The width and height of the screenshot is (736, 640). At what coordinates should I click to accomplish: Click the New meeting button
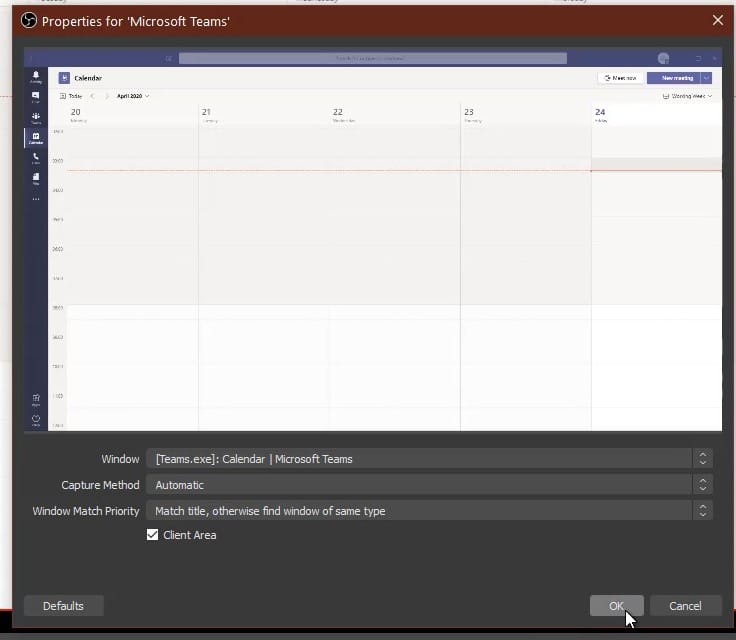pos(674,78)
